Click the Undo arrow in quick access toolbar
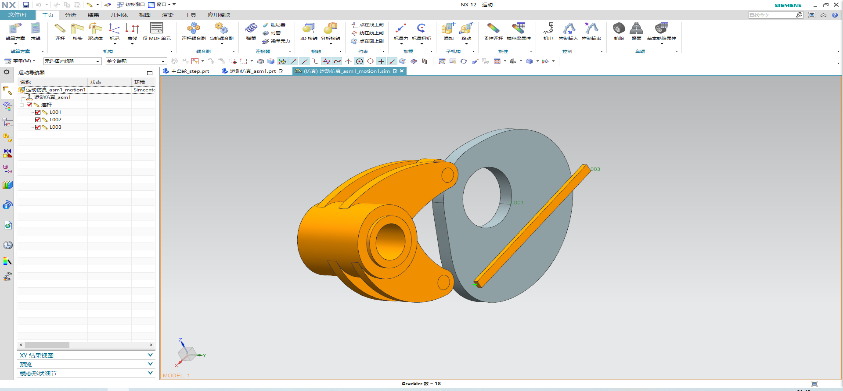This screenshot has width=843, height=391. (x=38, y=4)
